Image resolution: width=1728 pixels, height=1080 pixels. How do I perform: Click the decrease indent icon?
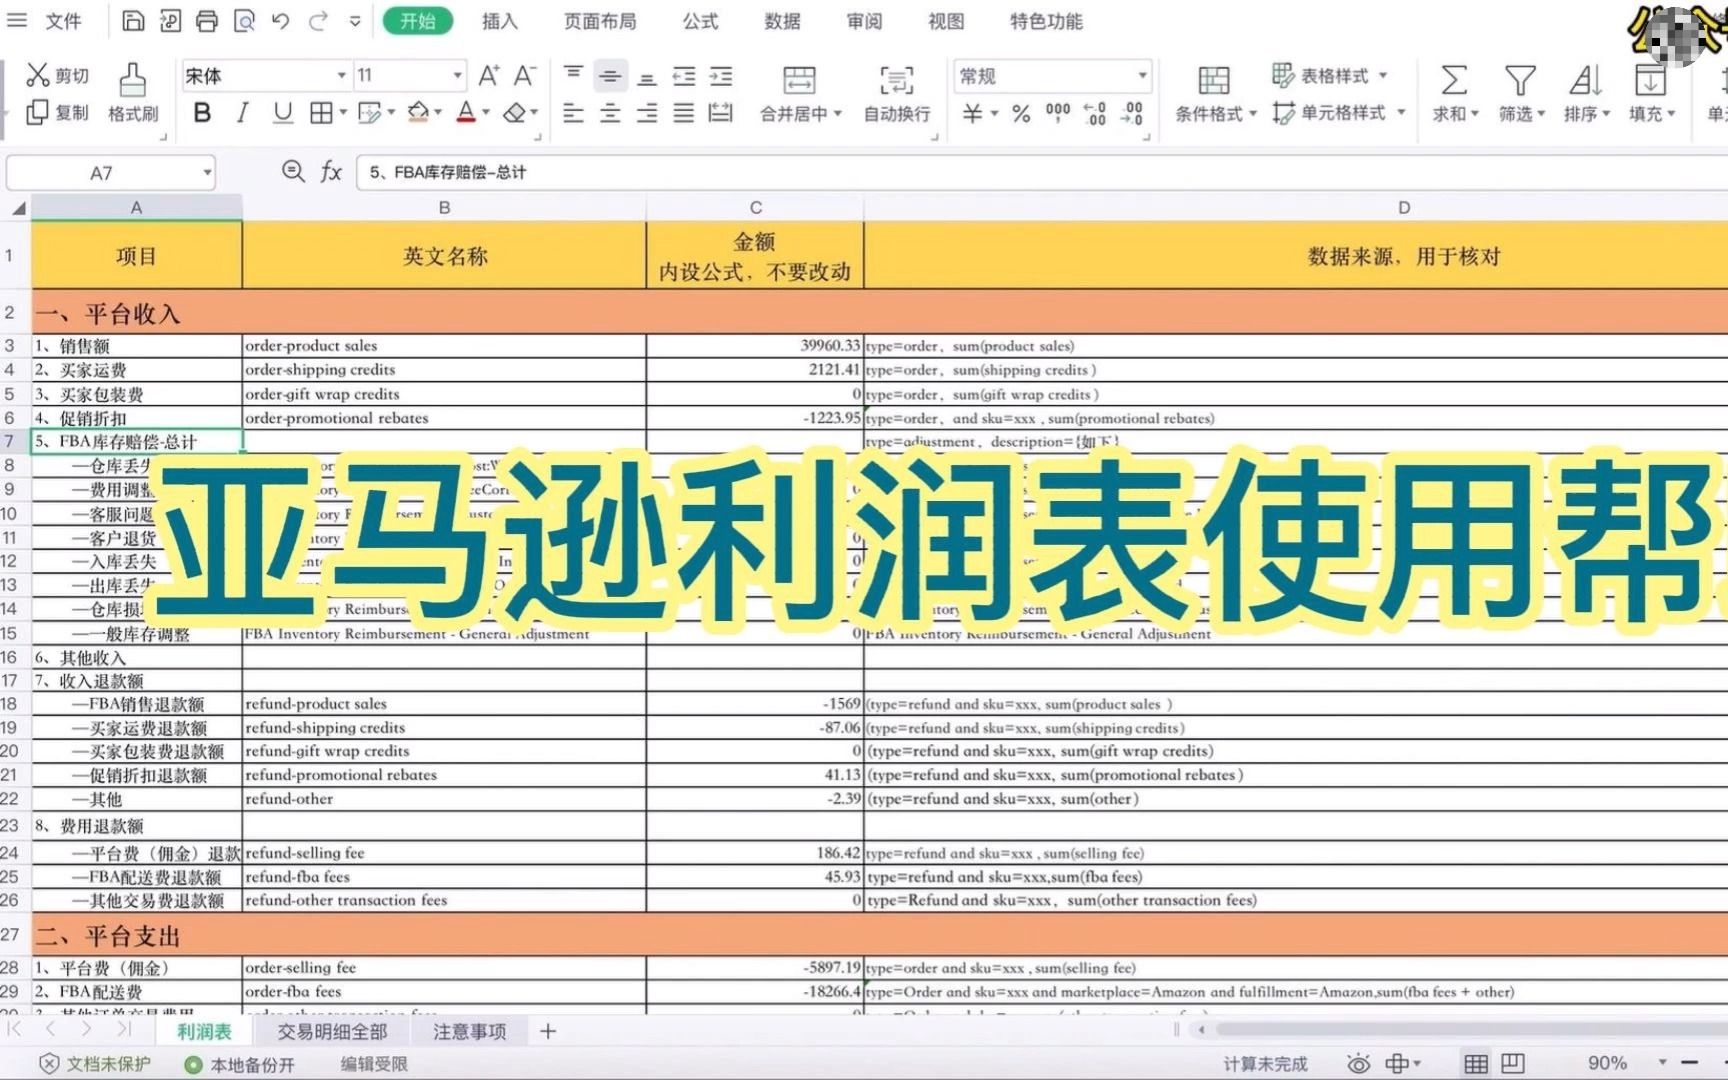coord(684,76)
